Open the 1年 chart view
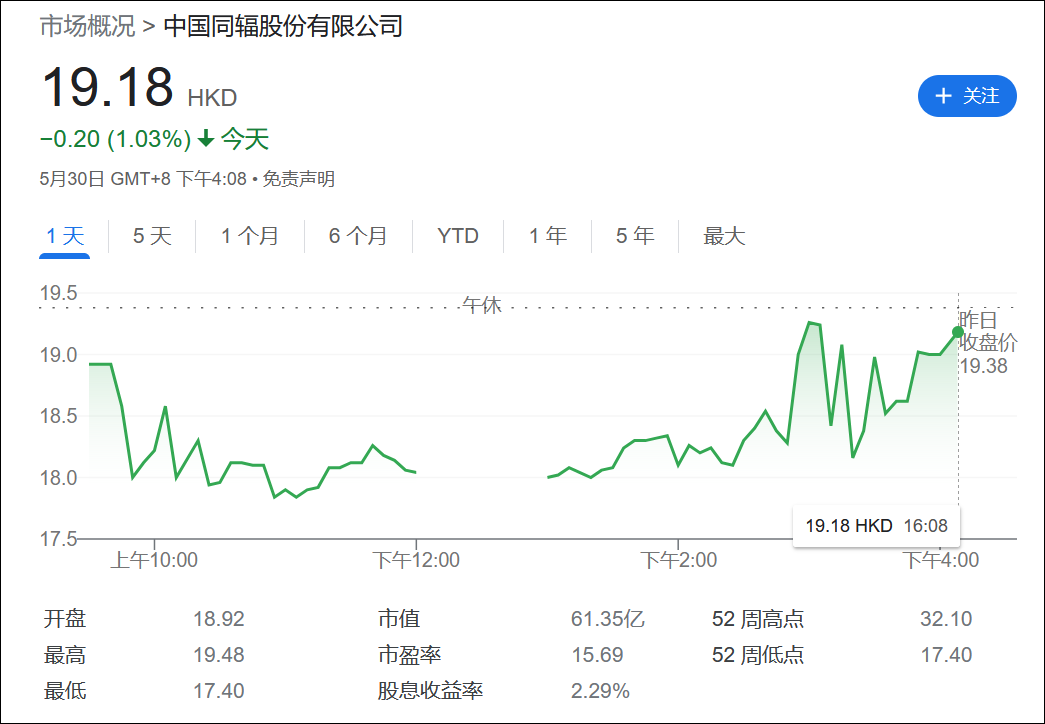The image size is (1045, 724). [x=547, y=236]
